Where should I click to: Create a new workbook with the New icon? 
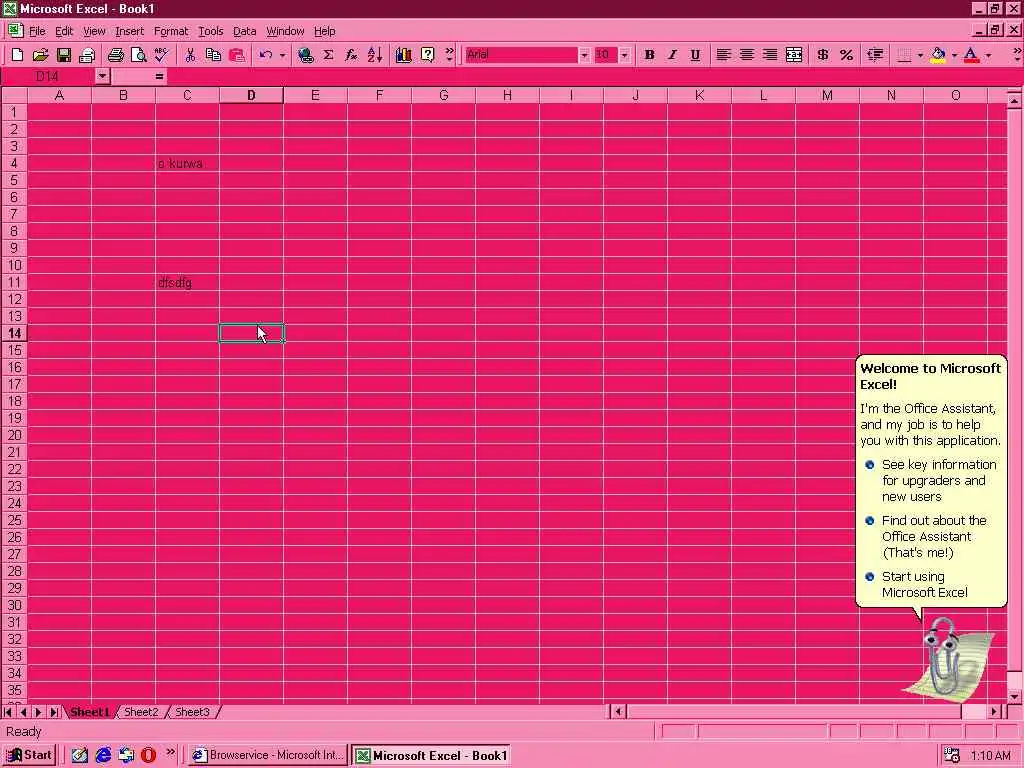(18, 55)
